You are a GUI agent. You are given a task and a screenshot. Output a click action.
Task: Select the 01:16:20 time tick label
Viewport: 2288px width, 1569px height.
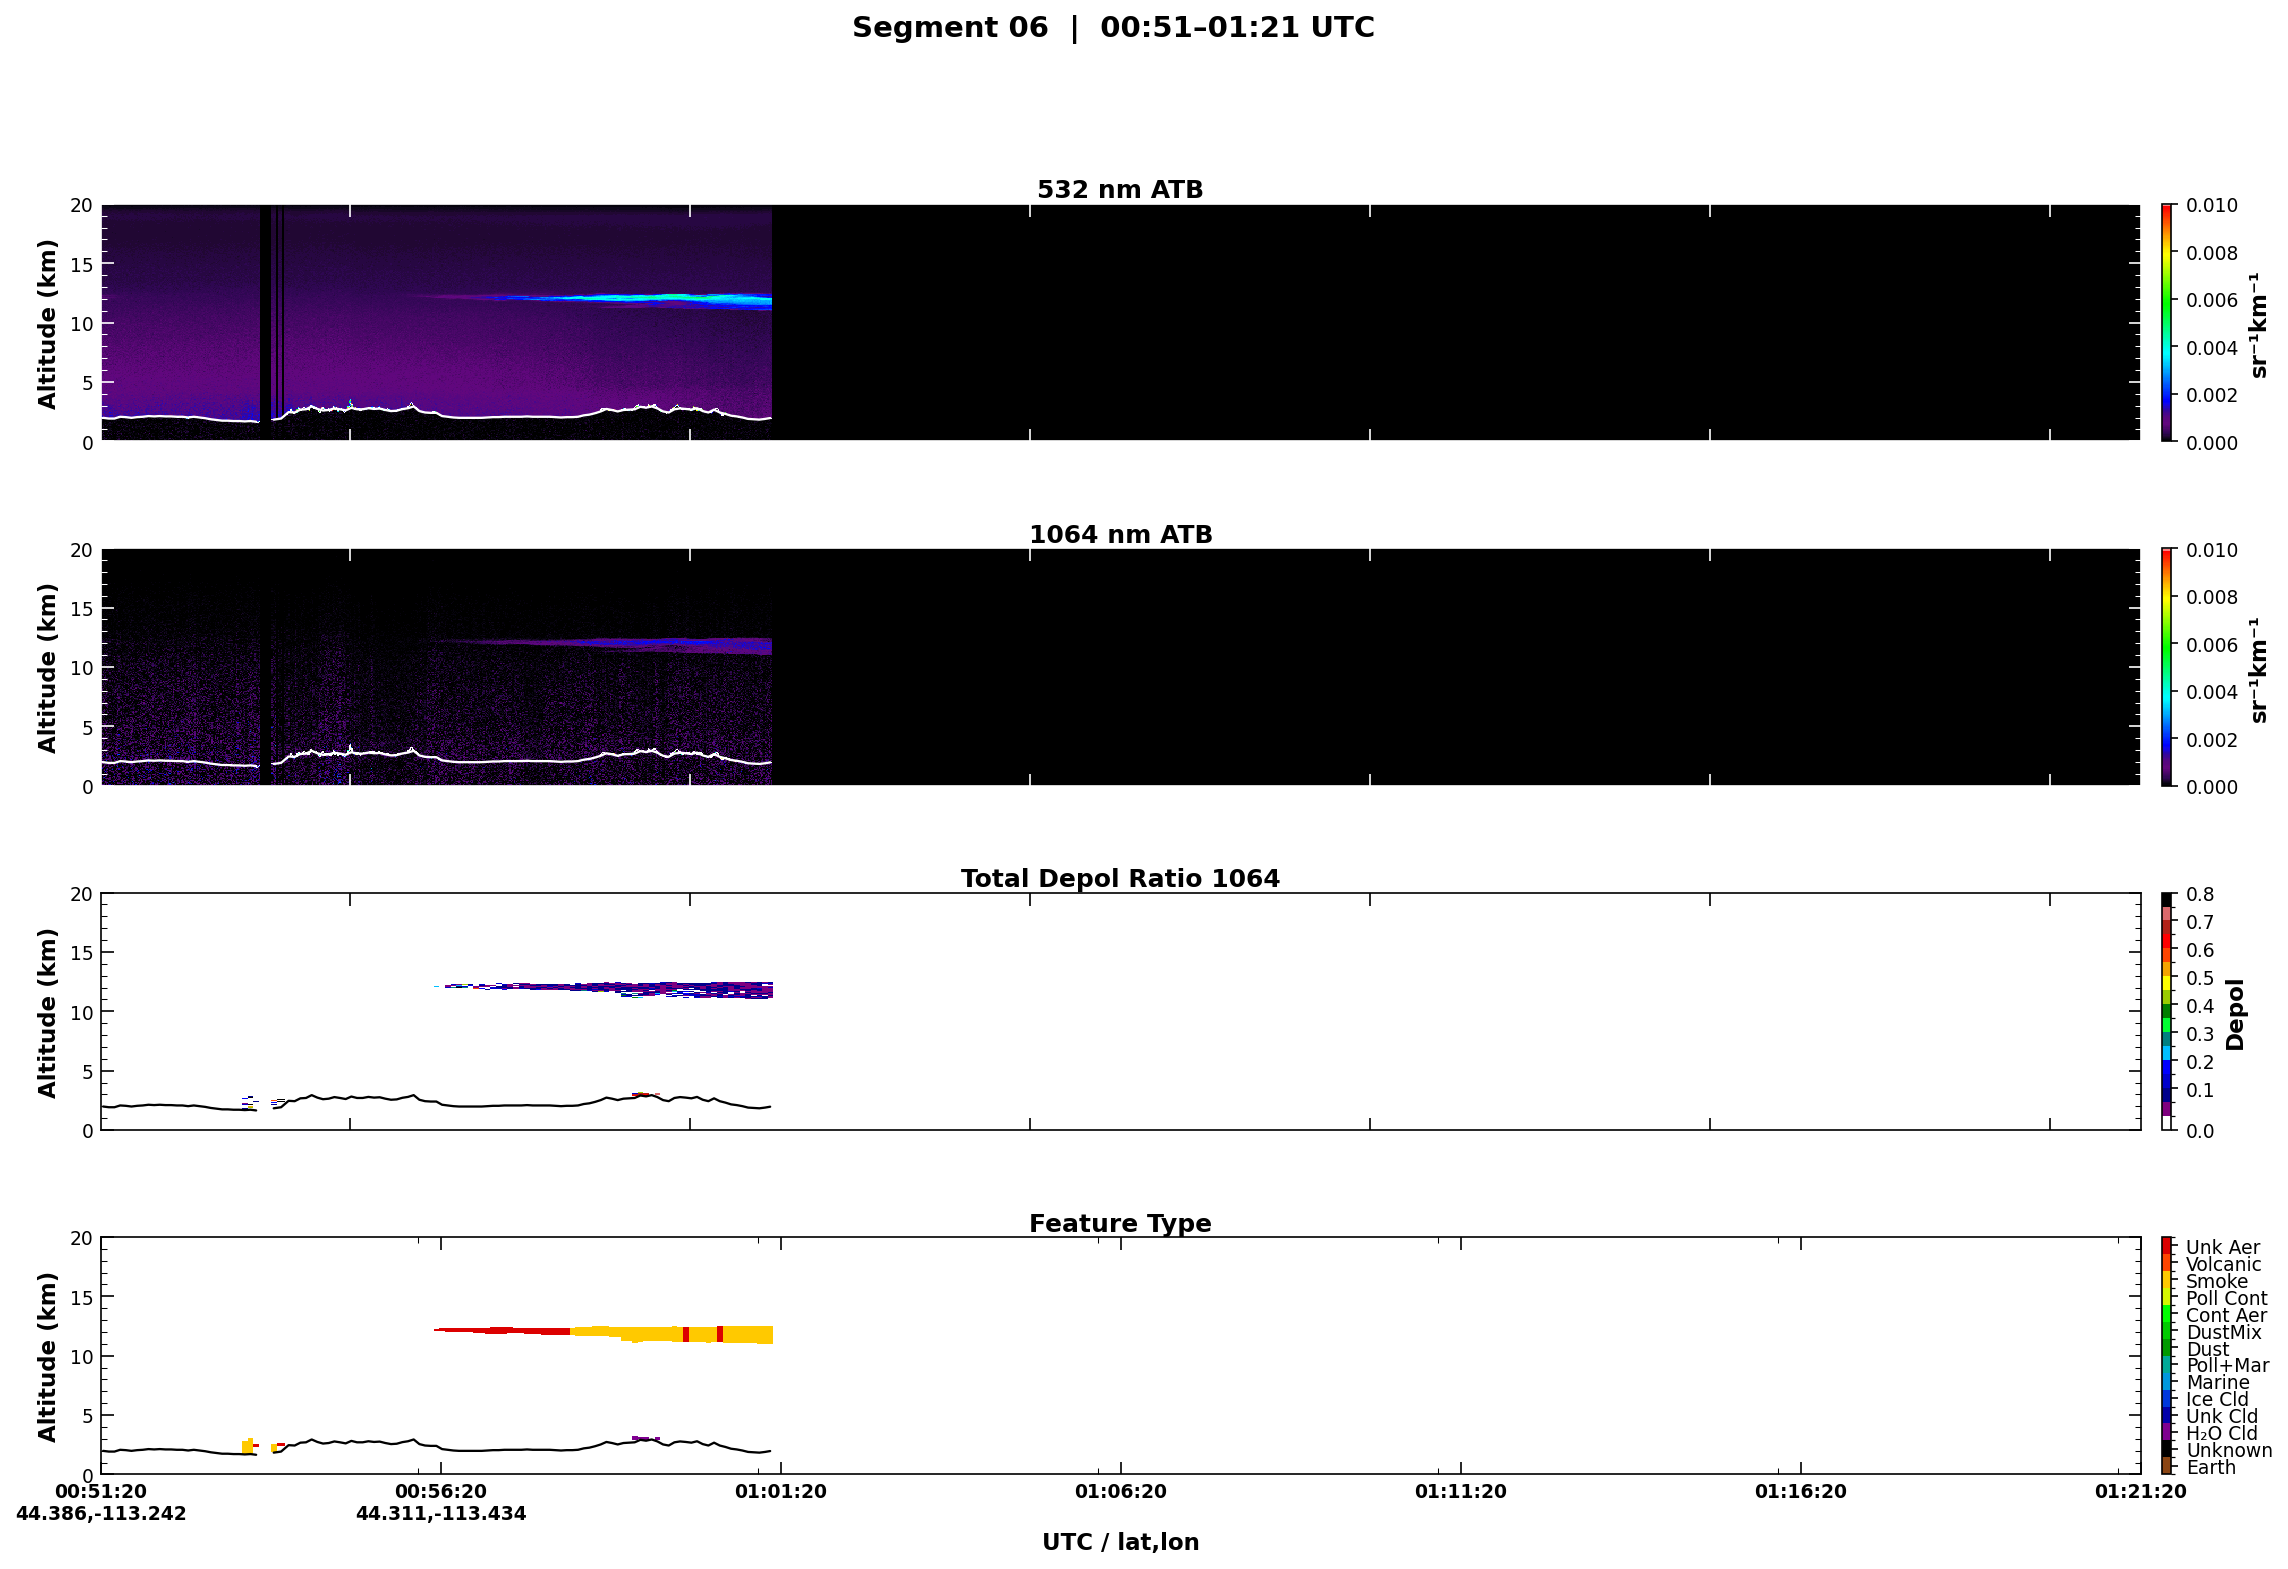pos(1800,1491)
